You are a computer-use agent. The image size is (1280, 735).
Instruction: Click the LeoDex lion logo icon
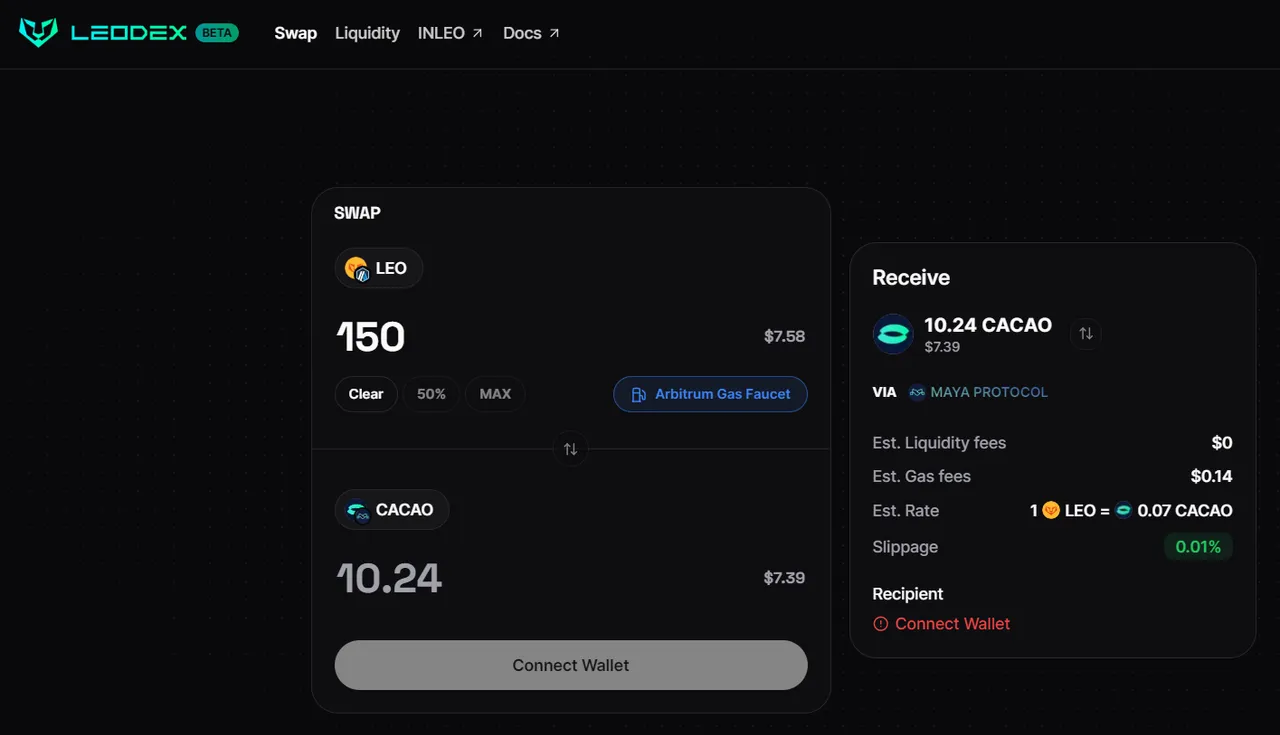point(38,32)
